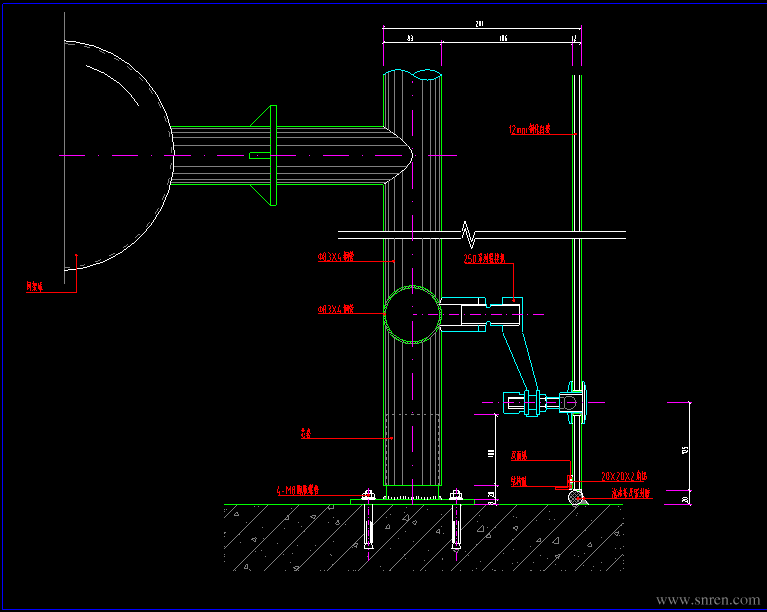
Task: Select the lower Φ83X4 steel pipe label
Action: (336, 309)
